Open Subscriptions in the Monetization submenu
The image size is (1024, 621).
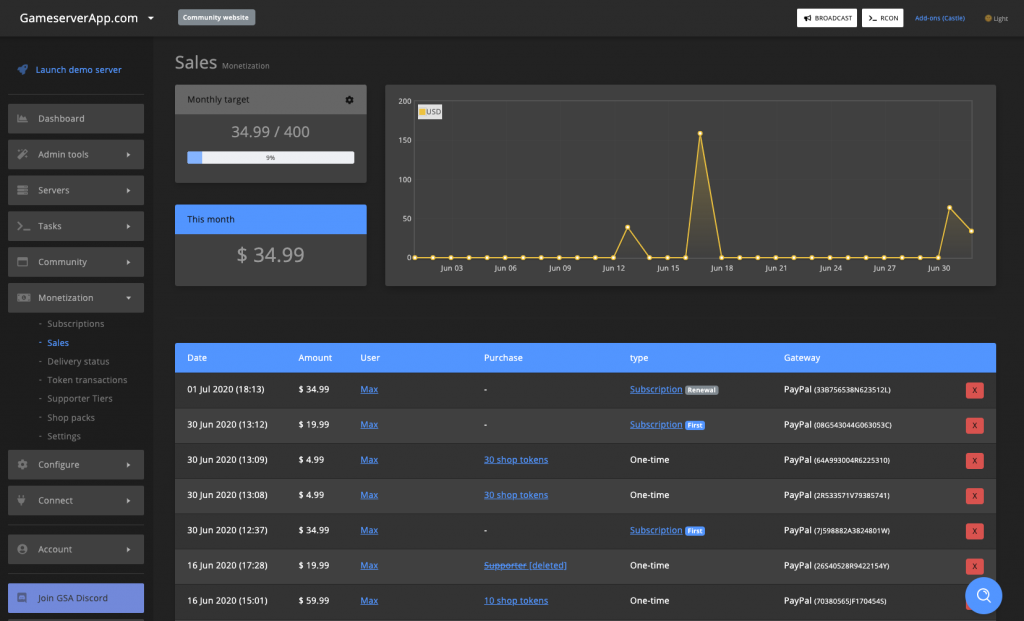click(x=75, y=323)
